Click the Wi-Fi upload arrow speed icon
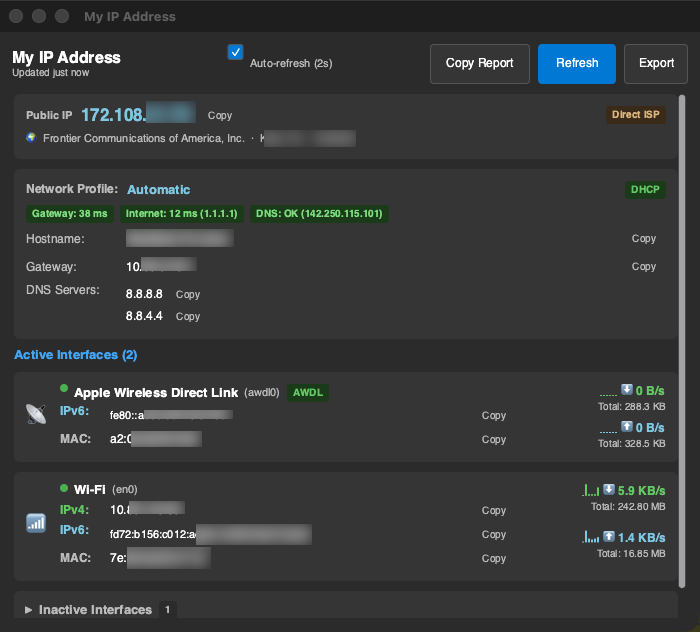 coord(608,538)
